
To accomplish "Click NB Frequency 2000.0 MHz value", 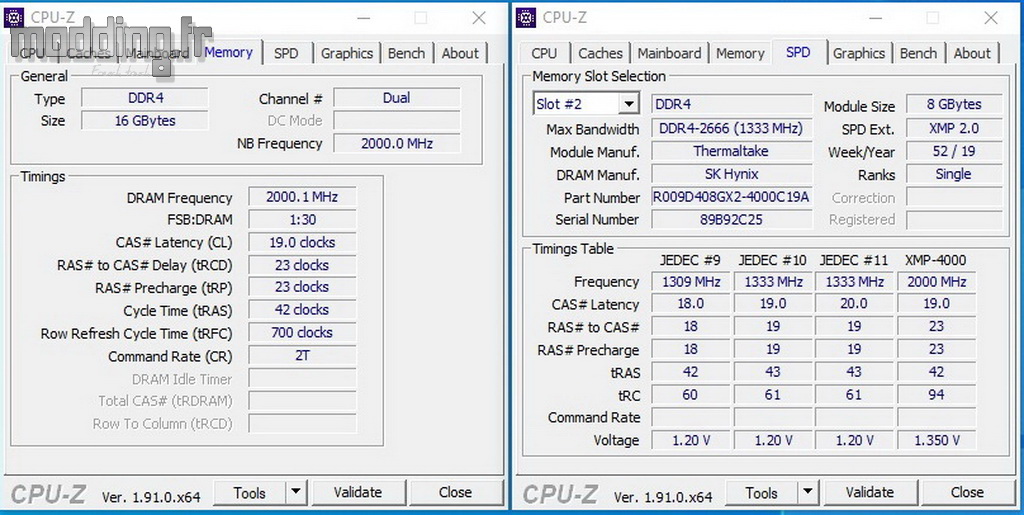I will 396,144.
